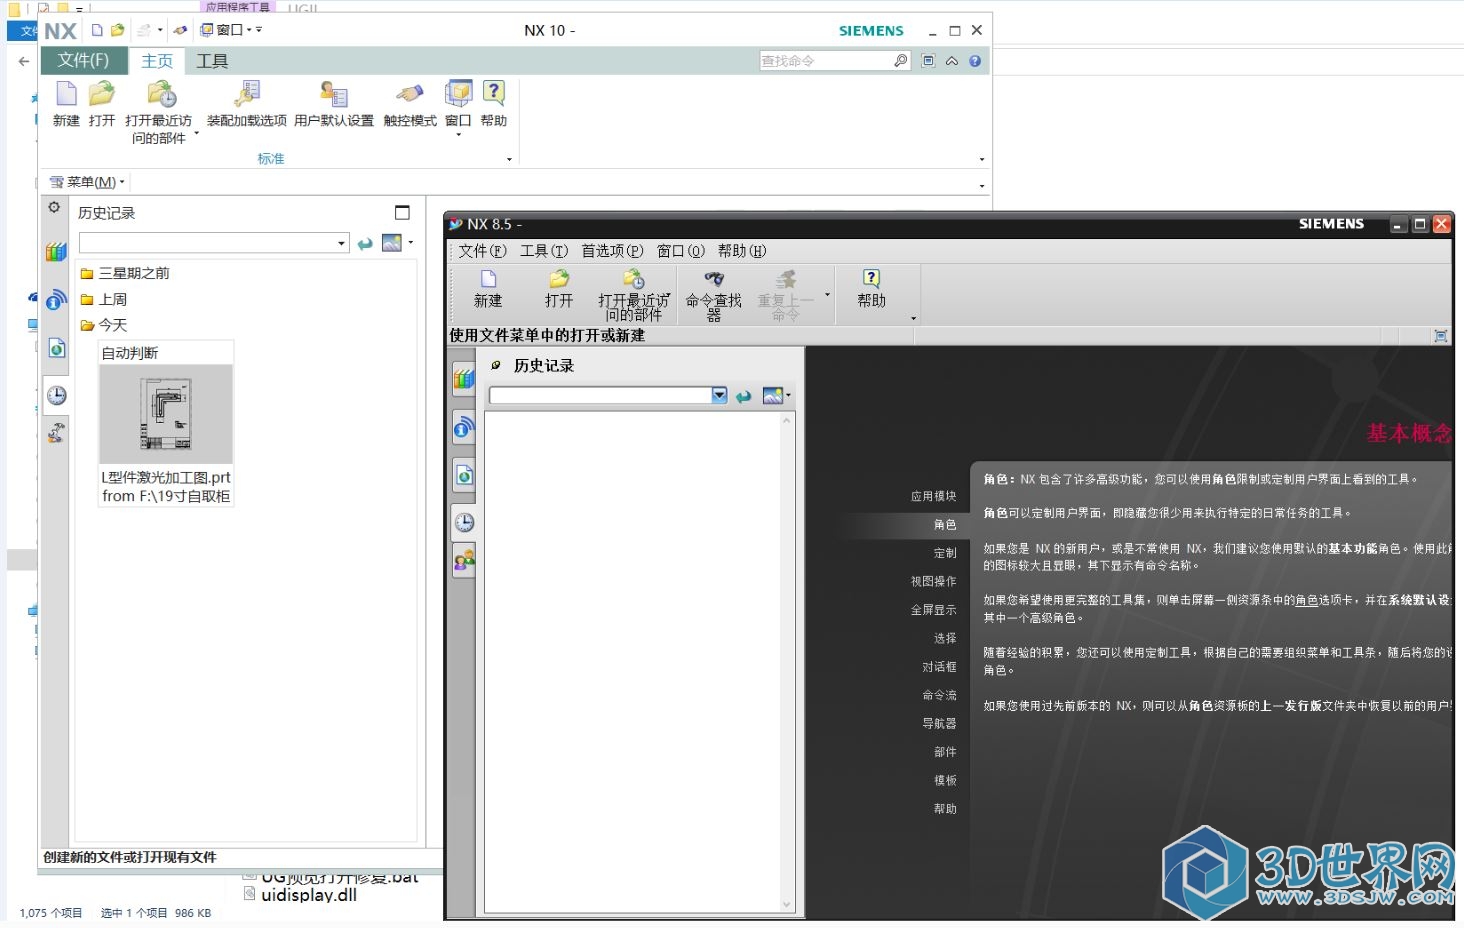1464x928 pixels.
Task: Click 视图操作 link on NX 8.5 welcome page
Action: [x=934, y=581]
